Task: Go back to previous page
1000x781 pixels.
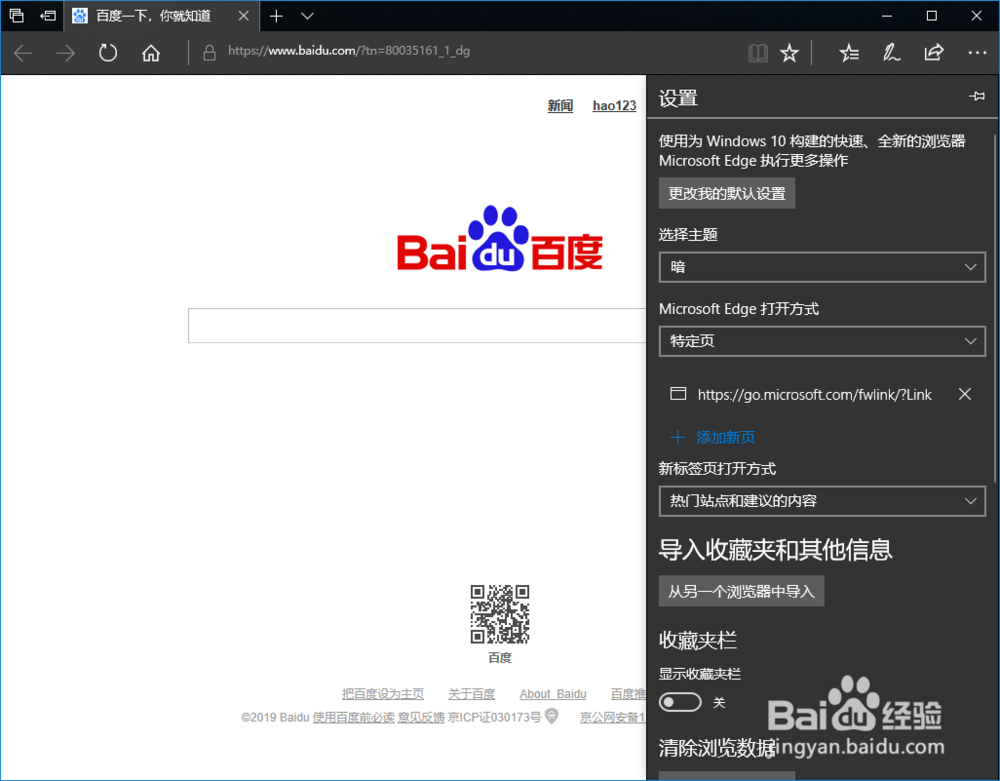Action: (x=23, y=53)
